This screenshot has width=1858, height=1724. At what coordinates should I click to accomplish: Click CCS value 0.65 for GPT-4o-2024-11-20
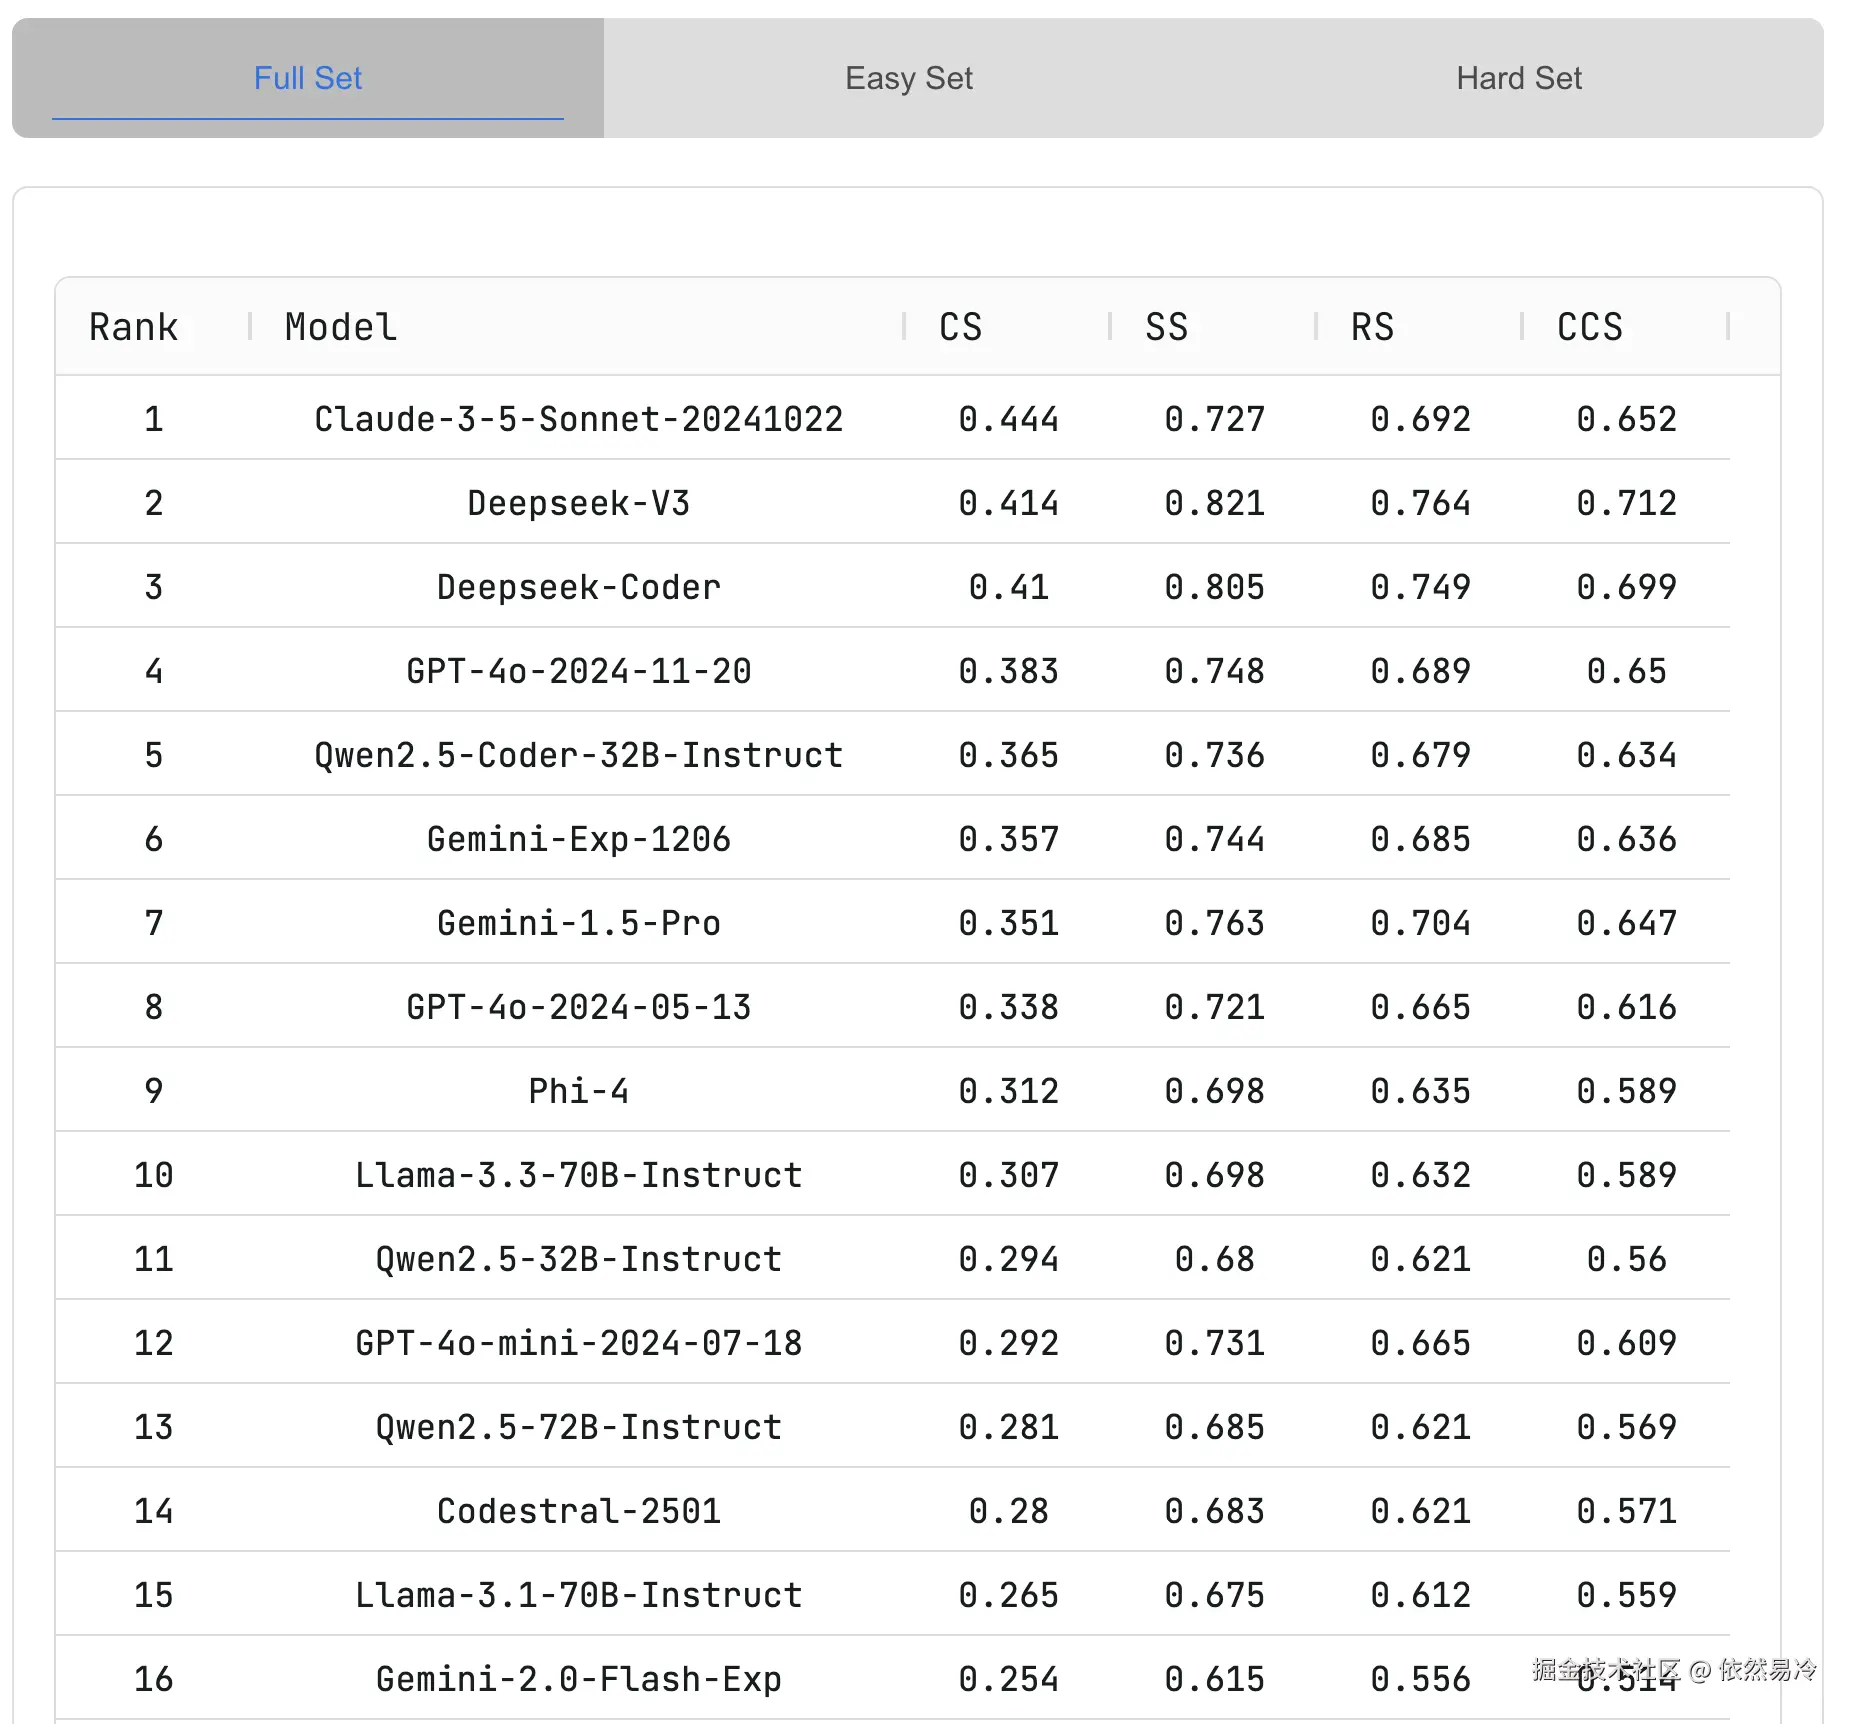1627,671
